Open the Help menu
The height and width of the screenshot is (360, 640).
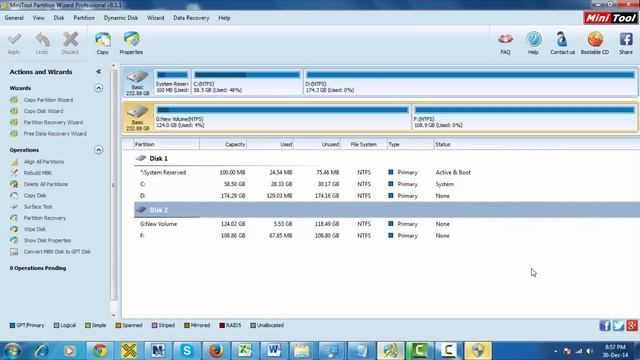(224, 18)
